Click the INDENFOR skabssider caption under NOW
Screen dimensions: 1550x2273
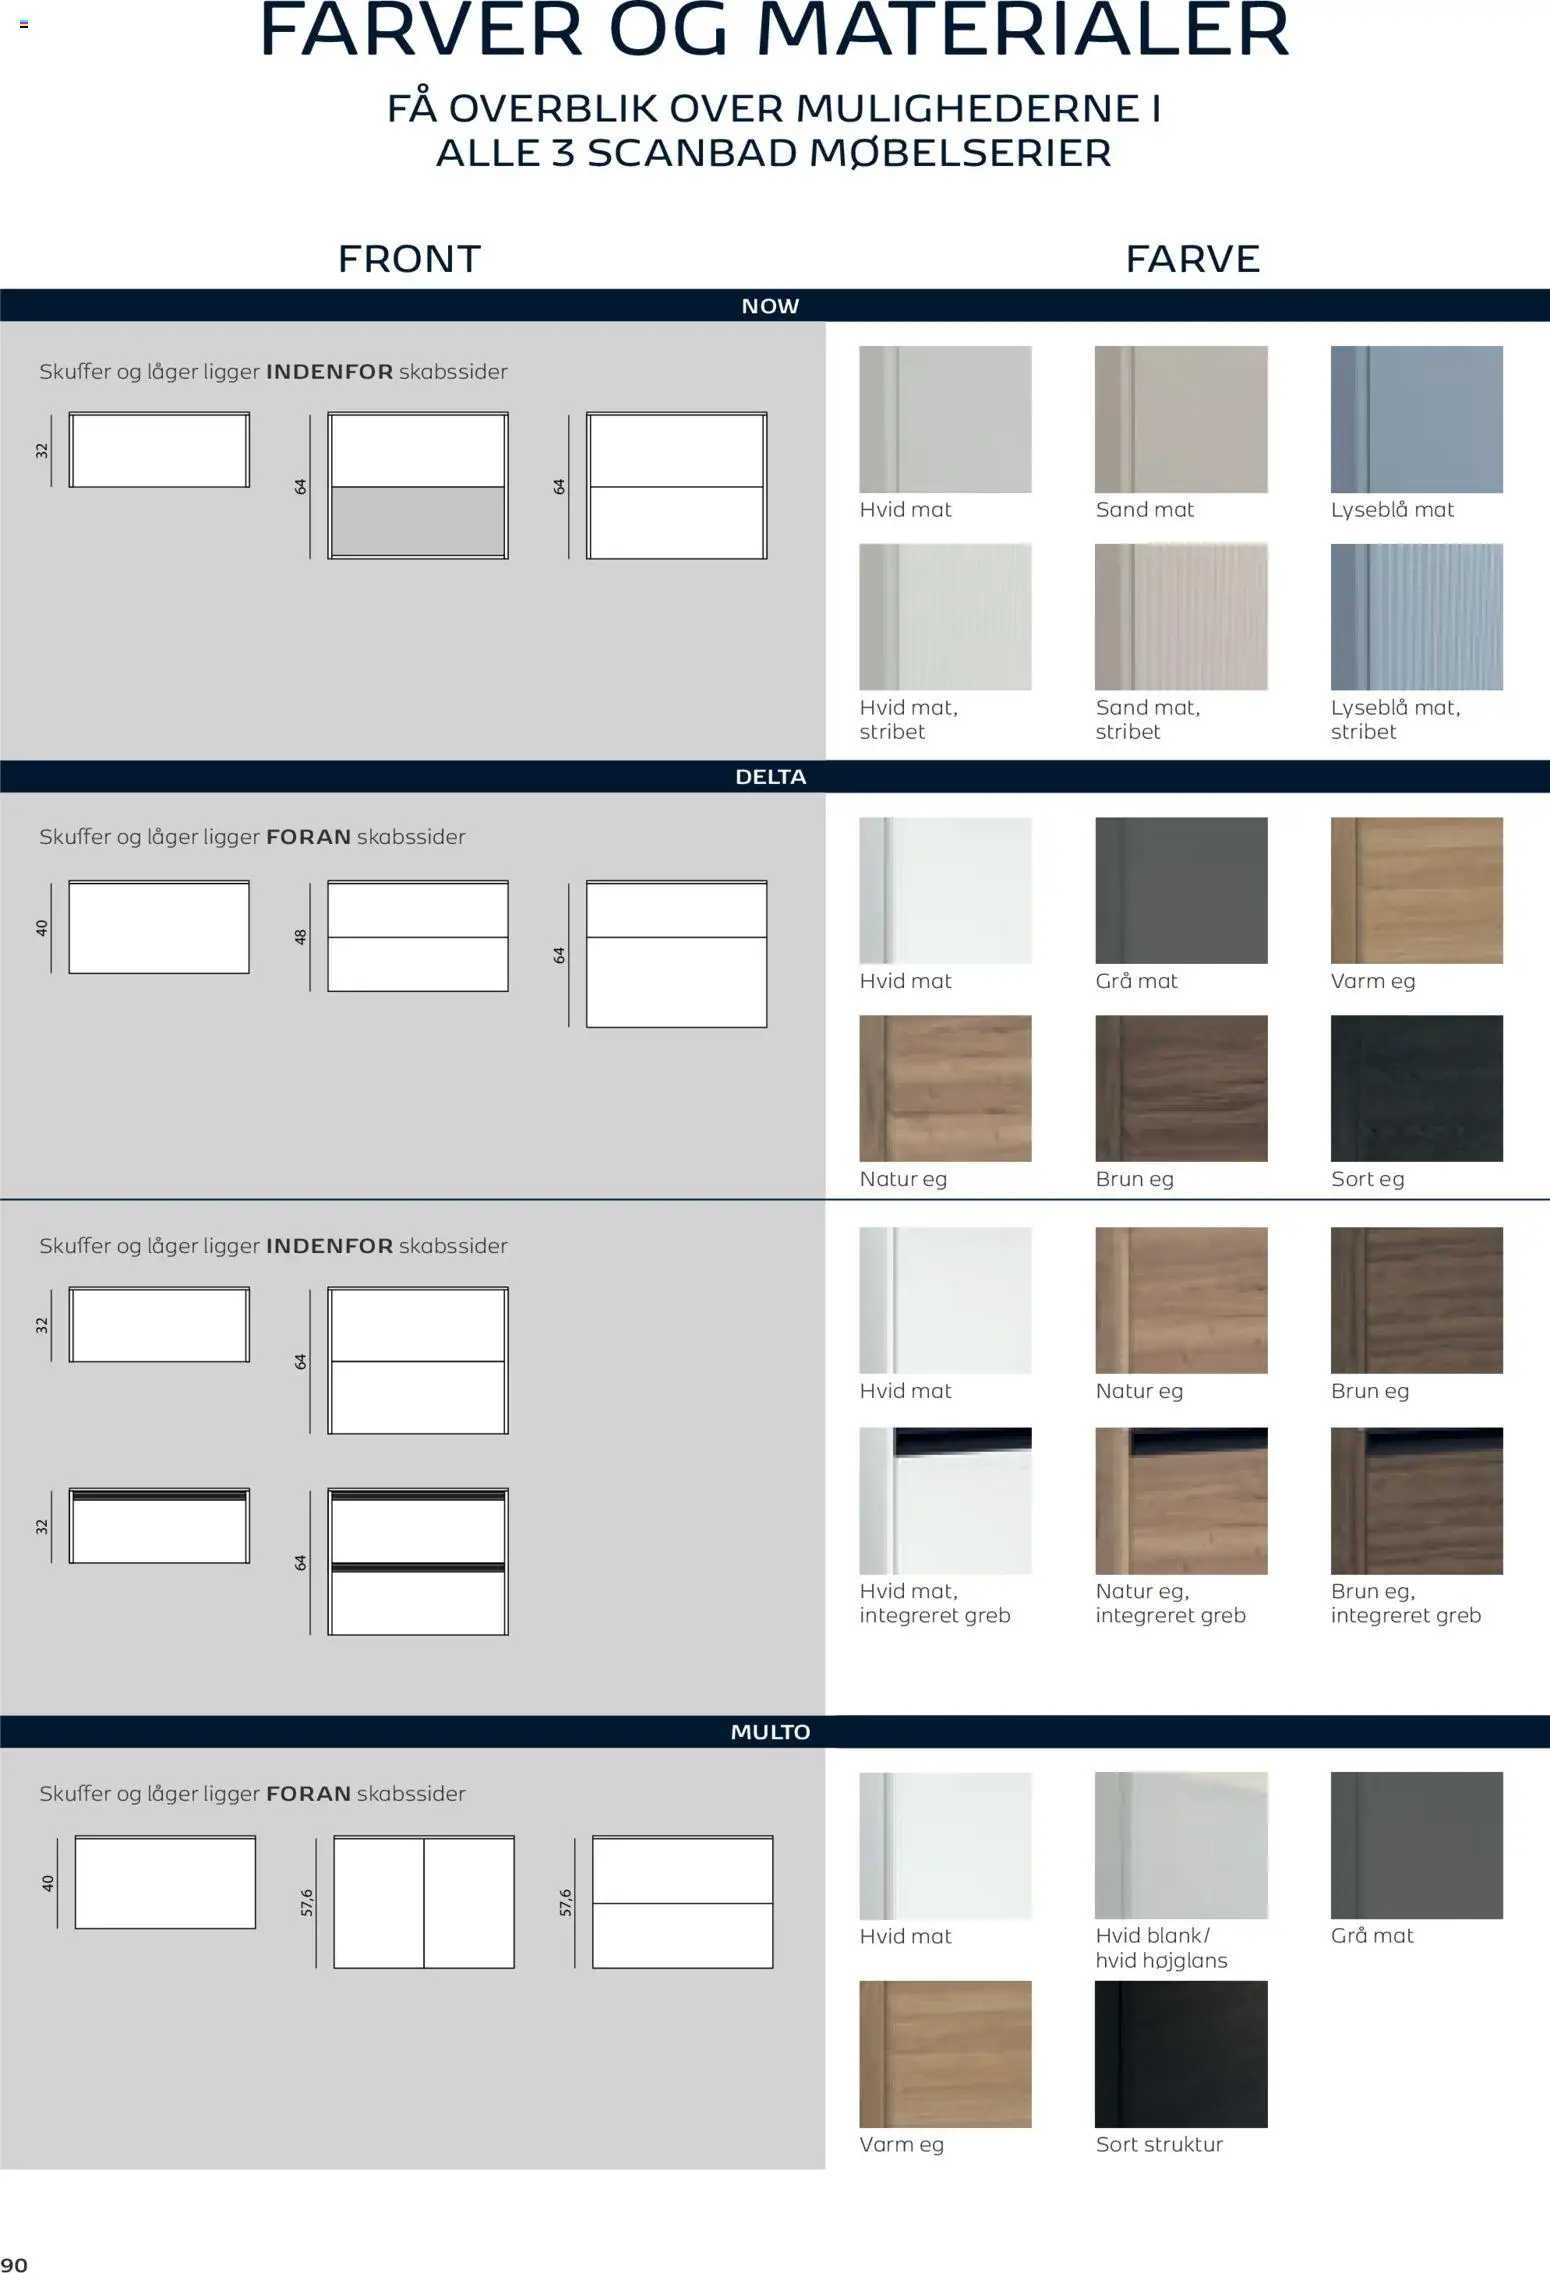274,372
